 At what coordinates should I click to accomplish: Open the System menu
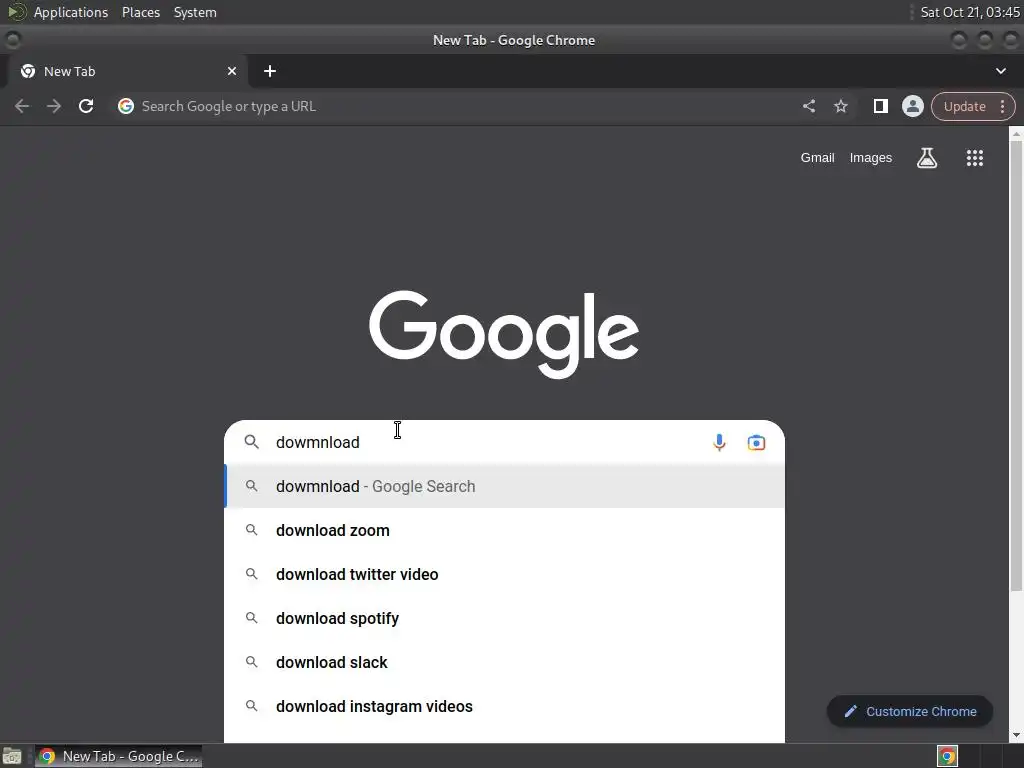coord(195,12)
